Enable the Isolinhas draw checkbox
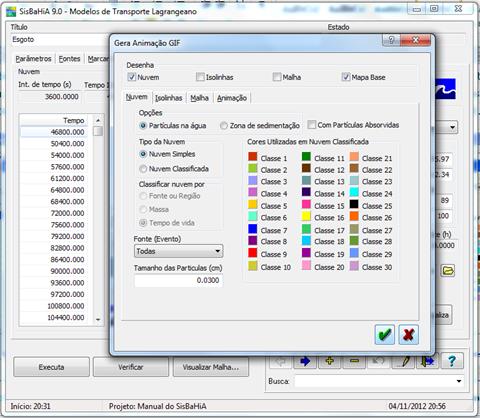The width and height of the screenshot is (480, 418). tap(200, 77)
